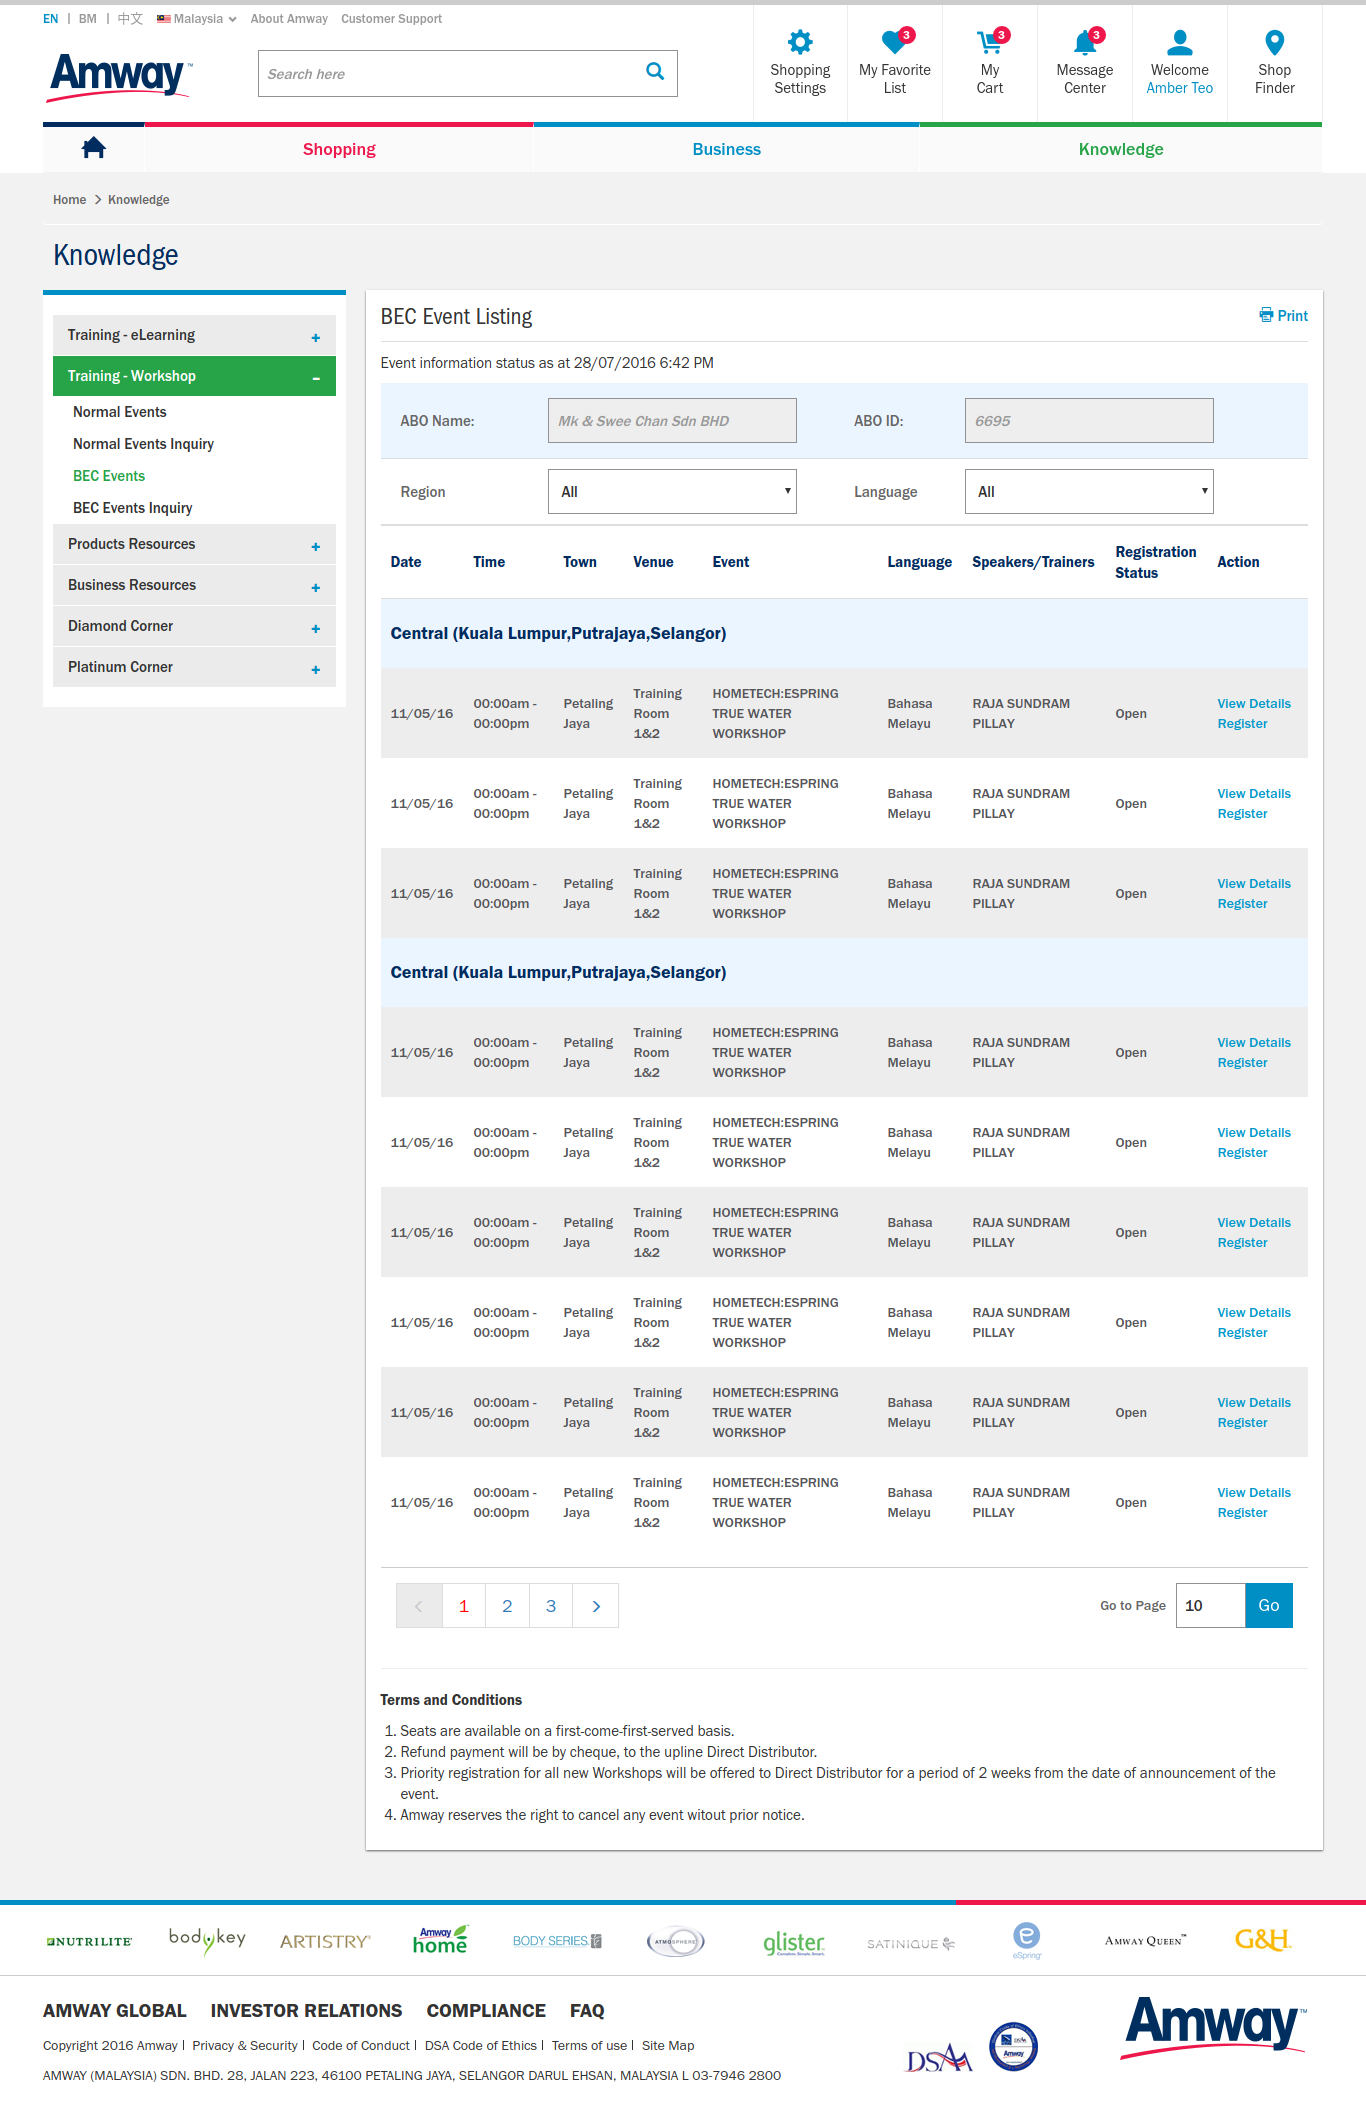This screenshot has width=1366, height=2105.
Task: Open Customer Support link
Action: (x=391, y=19)
